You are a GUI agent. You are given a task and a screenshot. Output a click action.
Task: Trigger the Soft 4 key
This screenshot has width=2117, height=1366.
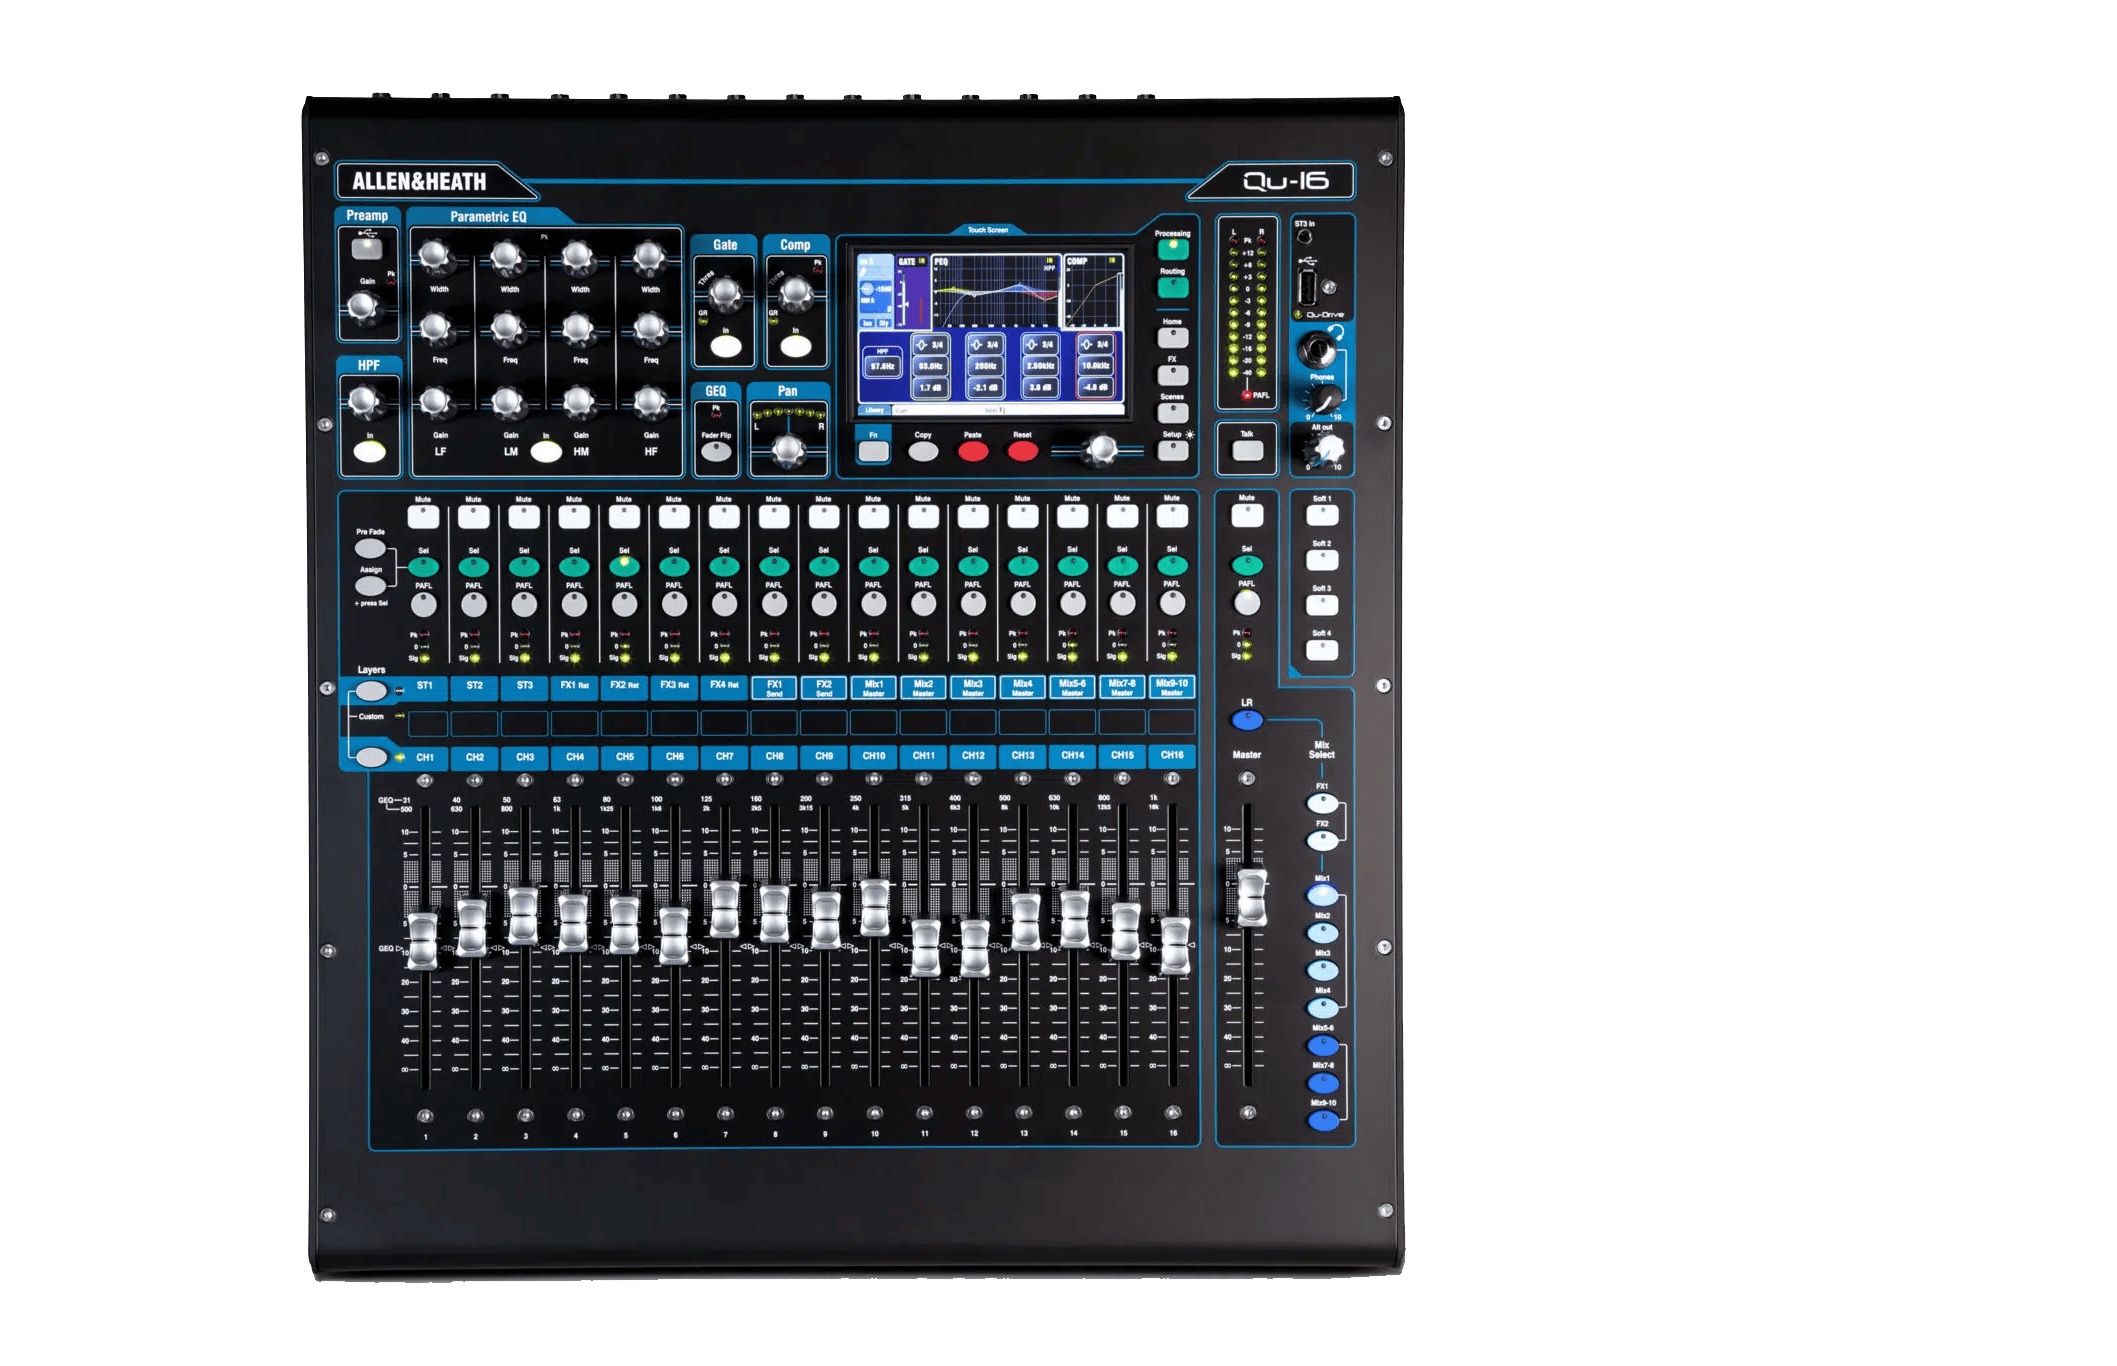(x=1322, y=650)
